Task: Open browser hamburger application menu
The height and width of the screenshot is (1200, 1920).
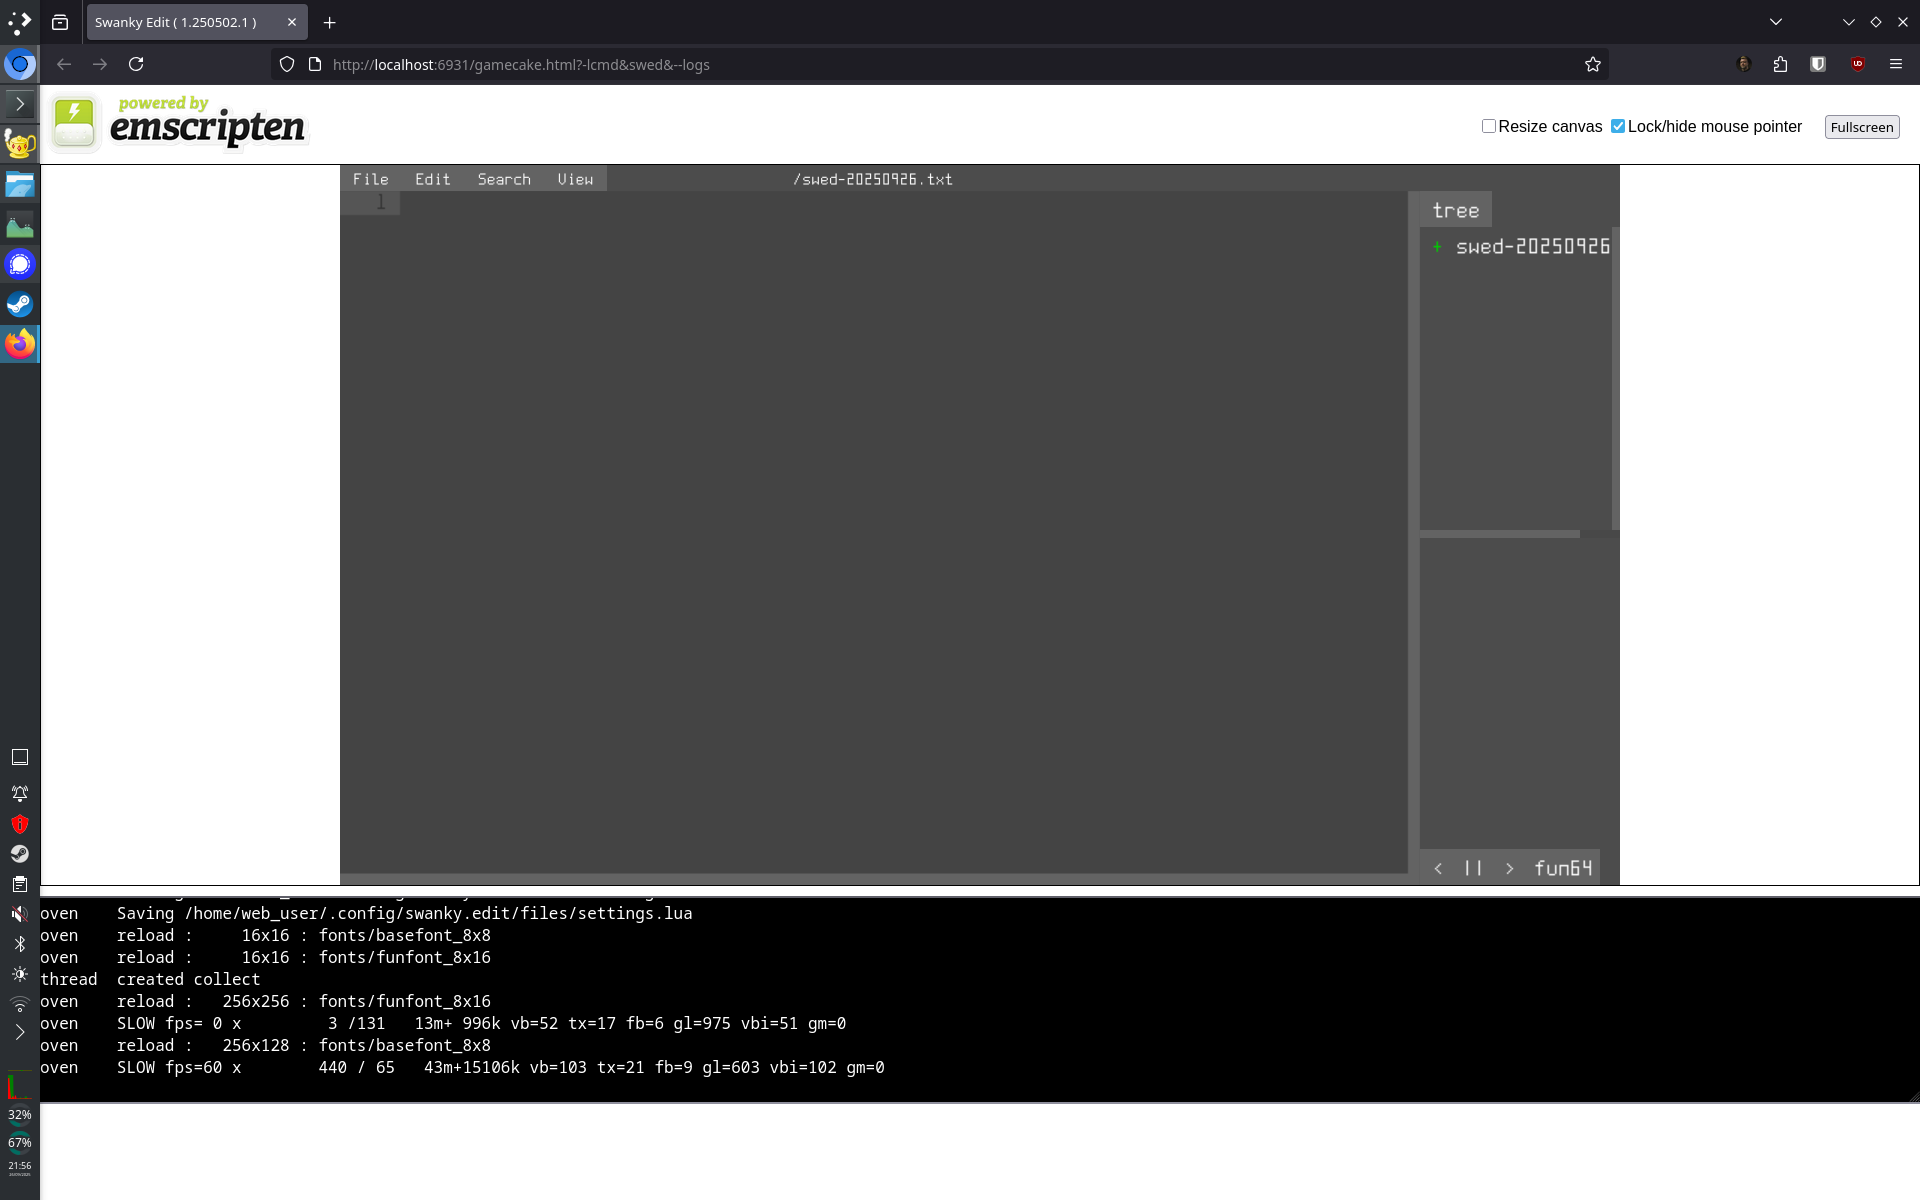Action: [1895, 64]
